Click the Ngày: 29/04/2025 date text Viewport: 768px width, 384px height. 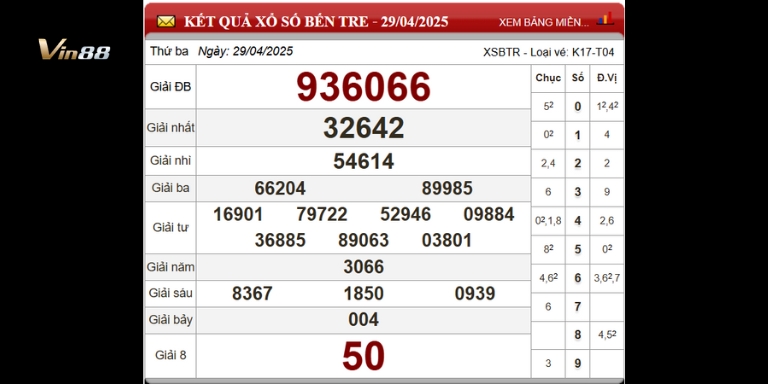point(245,51)
